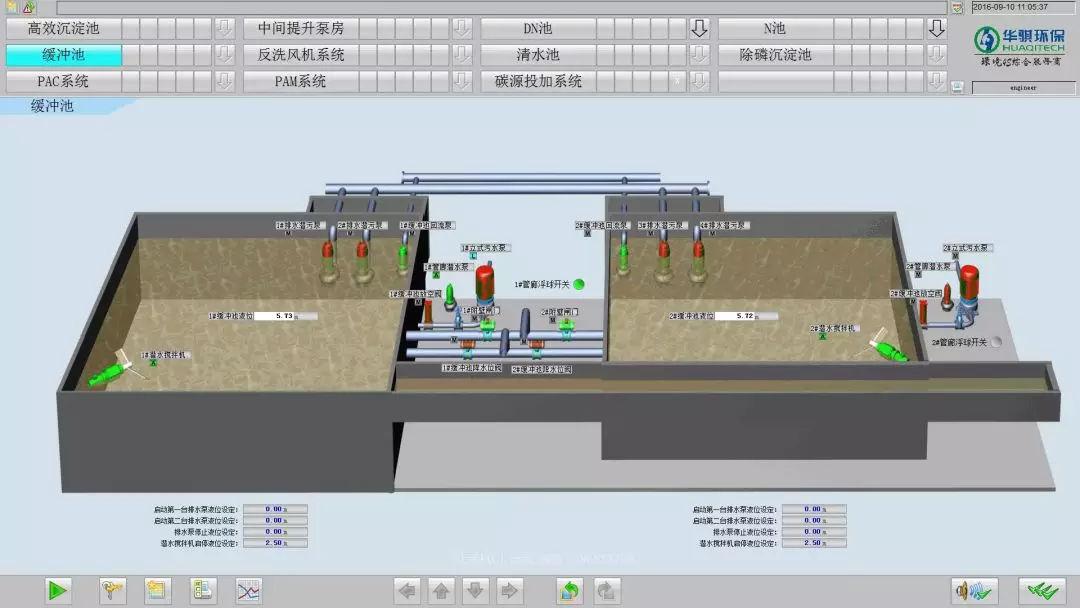Open the yellow notes page icon
This screenshot has width=1080, height=608.
click(x=157, y=591)
